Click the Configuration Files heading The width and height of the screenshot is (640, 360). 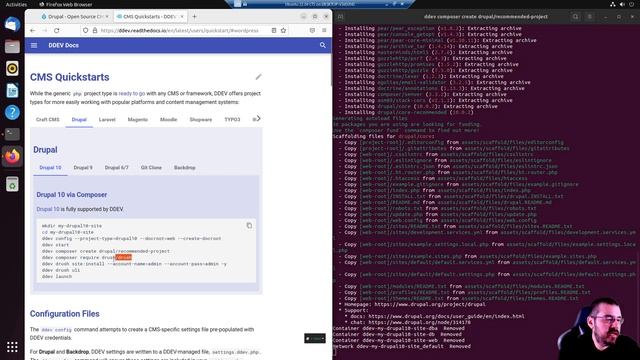(64, 314)
